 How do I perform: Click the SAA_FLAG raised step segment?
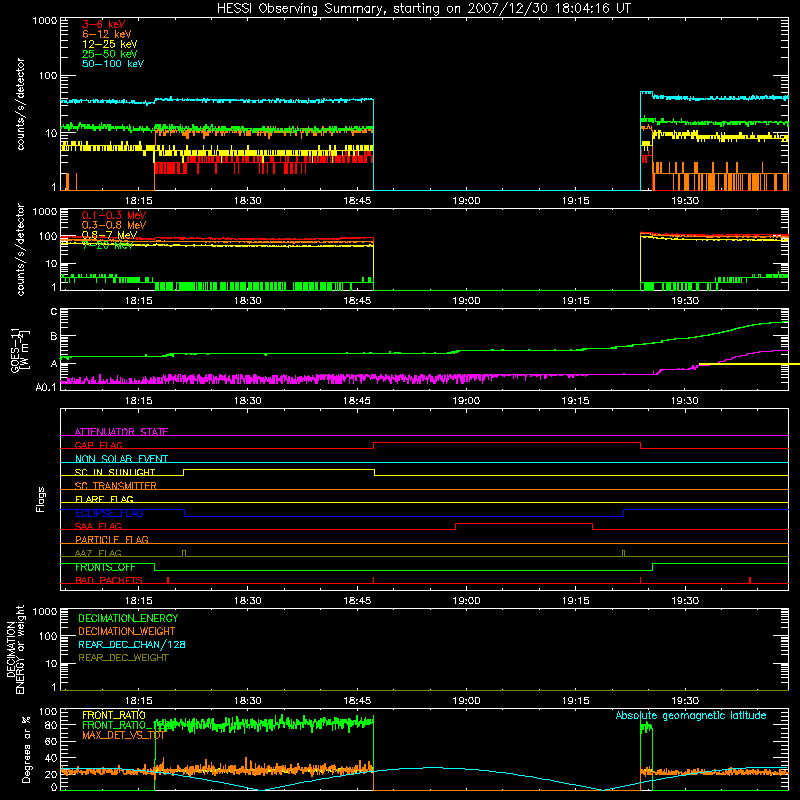[x=524, y=523]
